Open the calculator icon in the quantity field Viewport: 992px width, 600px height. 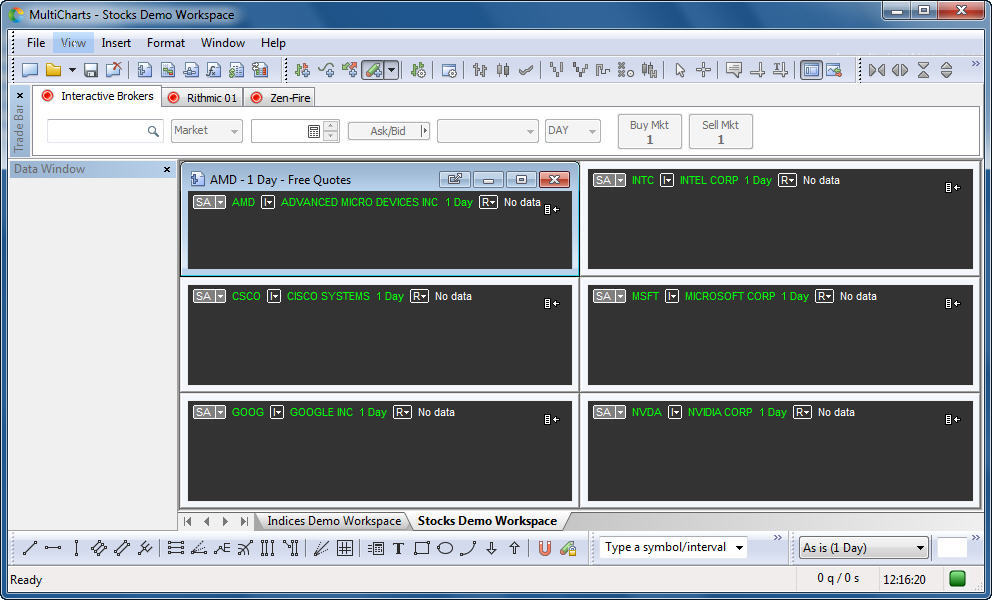coord(314,131)
